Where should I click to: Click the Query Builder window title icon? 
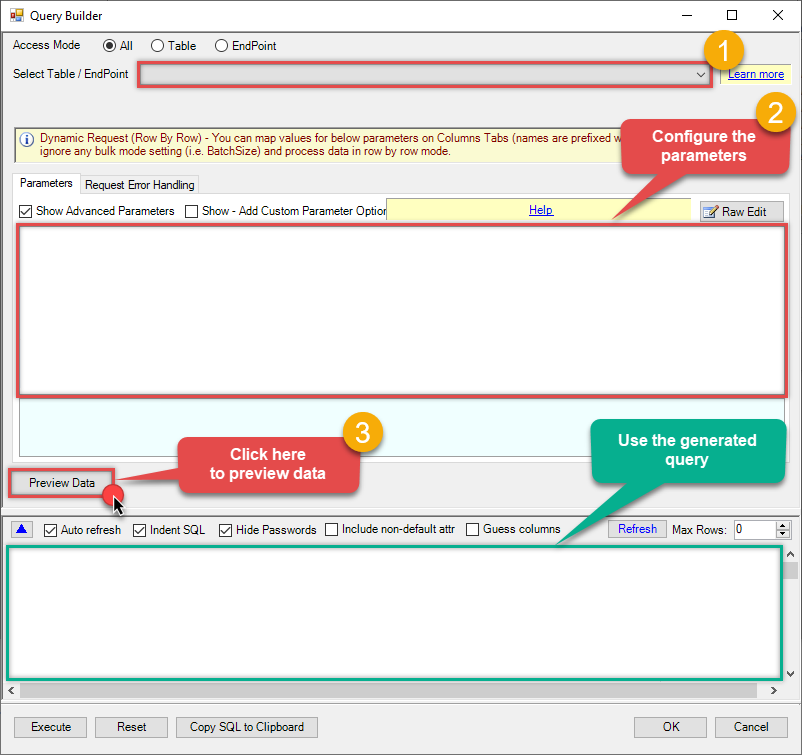(16, 16)
